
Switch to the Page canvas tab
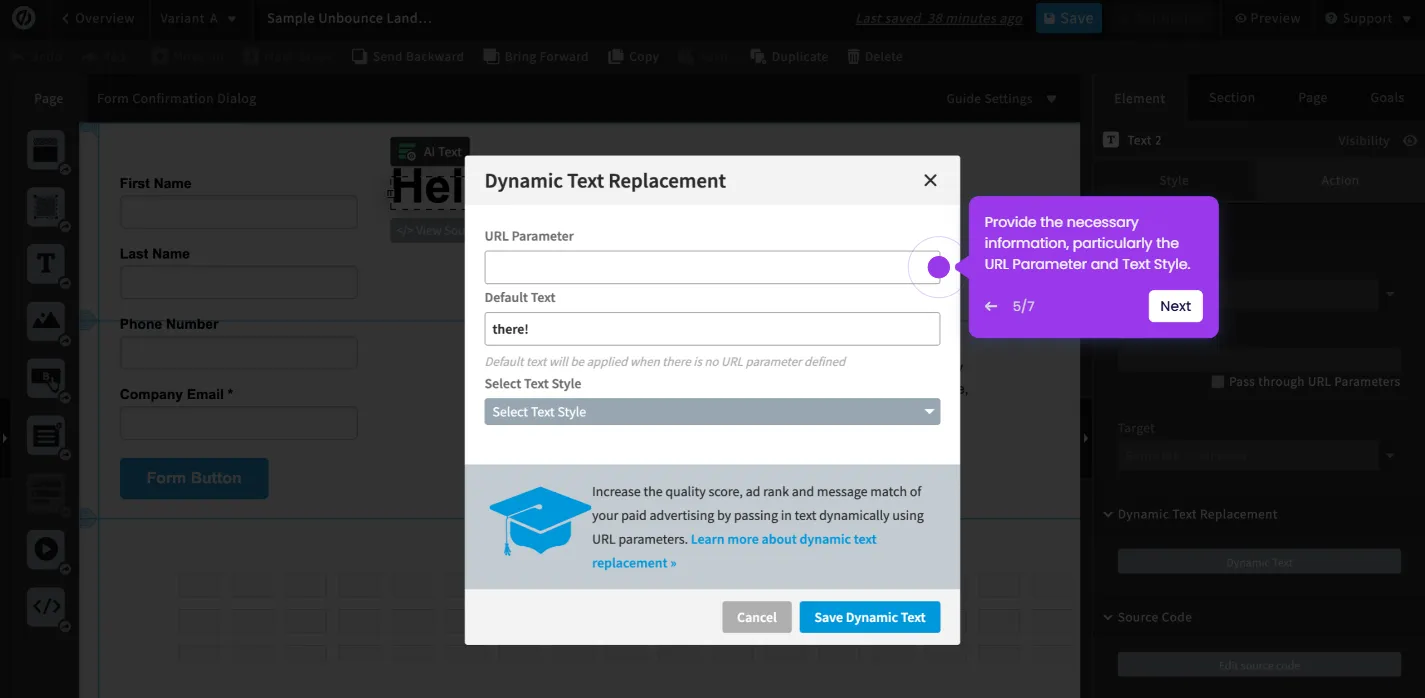tap(48, 98)
